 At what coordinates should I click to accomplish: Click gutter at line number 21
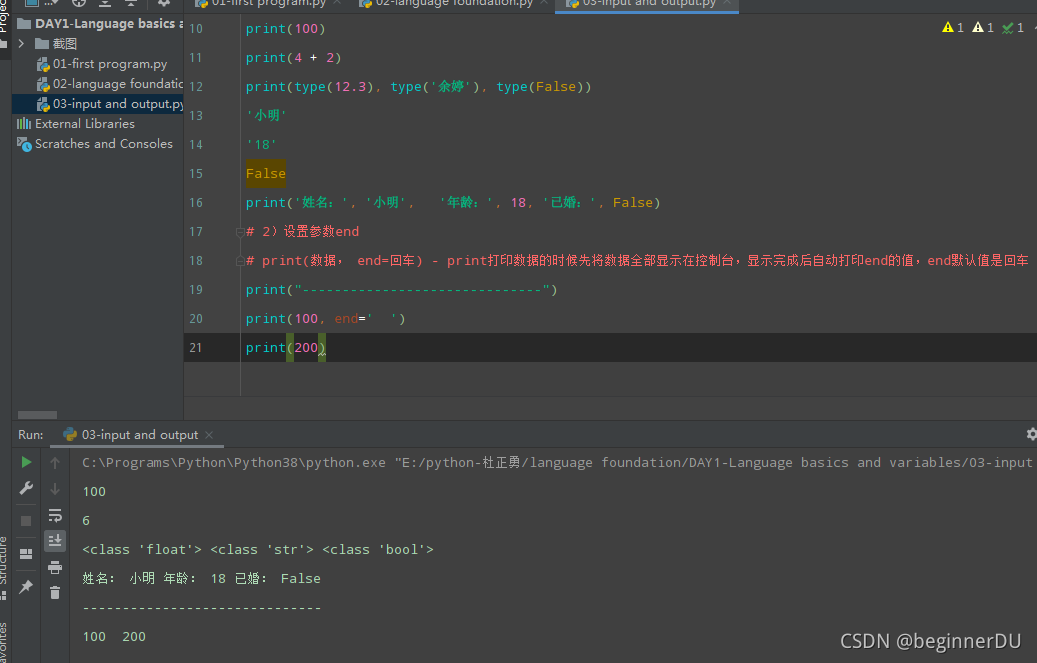196,348
